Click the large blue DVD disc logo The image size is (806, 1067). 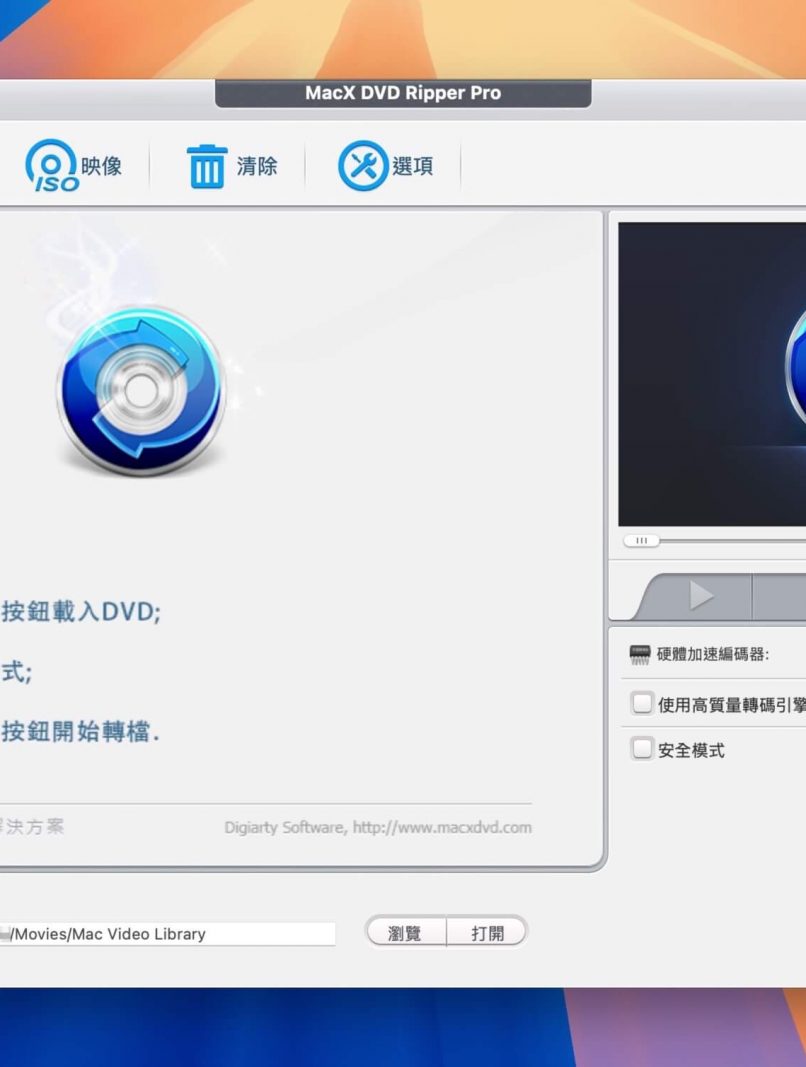coord(140,389)
